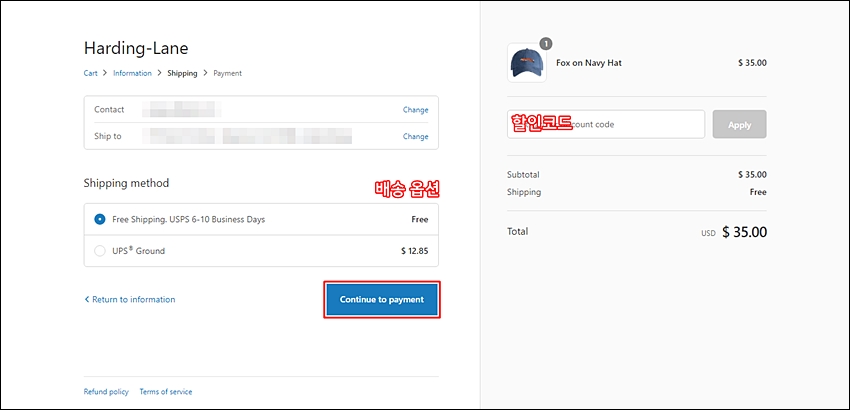Click the Shipping Free value in summary
Image resolution: width=850 pixels, height=410 pixels.
coord(758,192)
